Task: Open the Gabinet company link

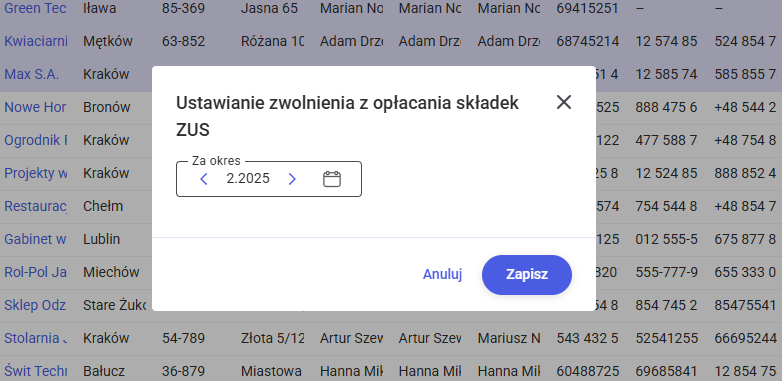Action: 35,239
